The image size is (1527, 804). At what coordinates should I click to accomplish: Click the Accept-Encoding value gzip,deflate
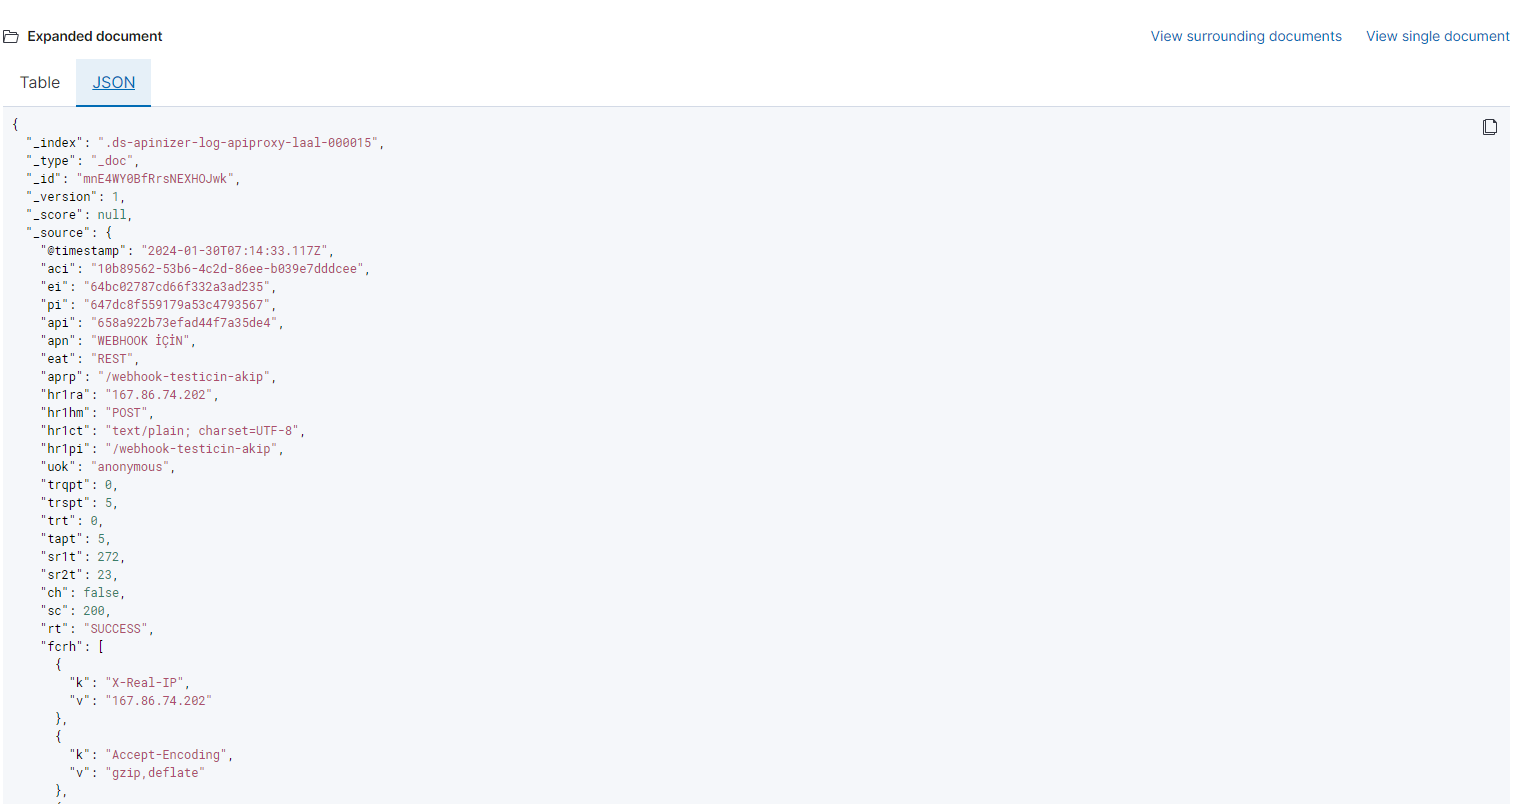(155, 772)
